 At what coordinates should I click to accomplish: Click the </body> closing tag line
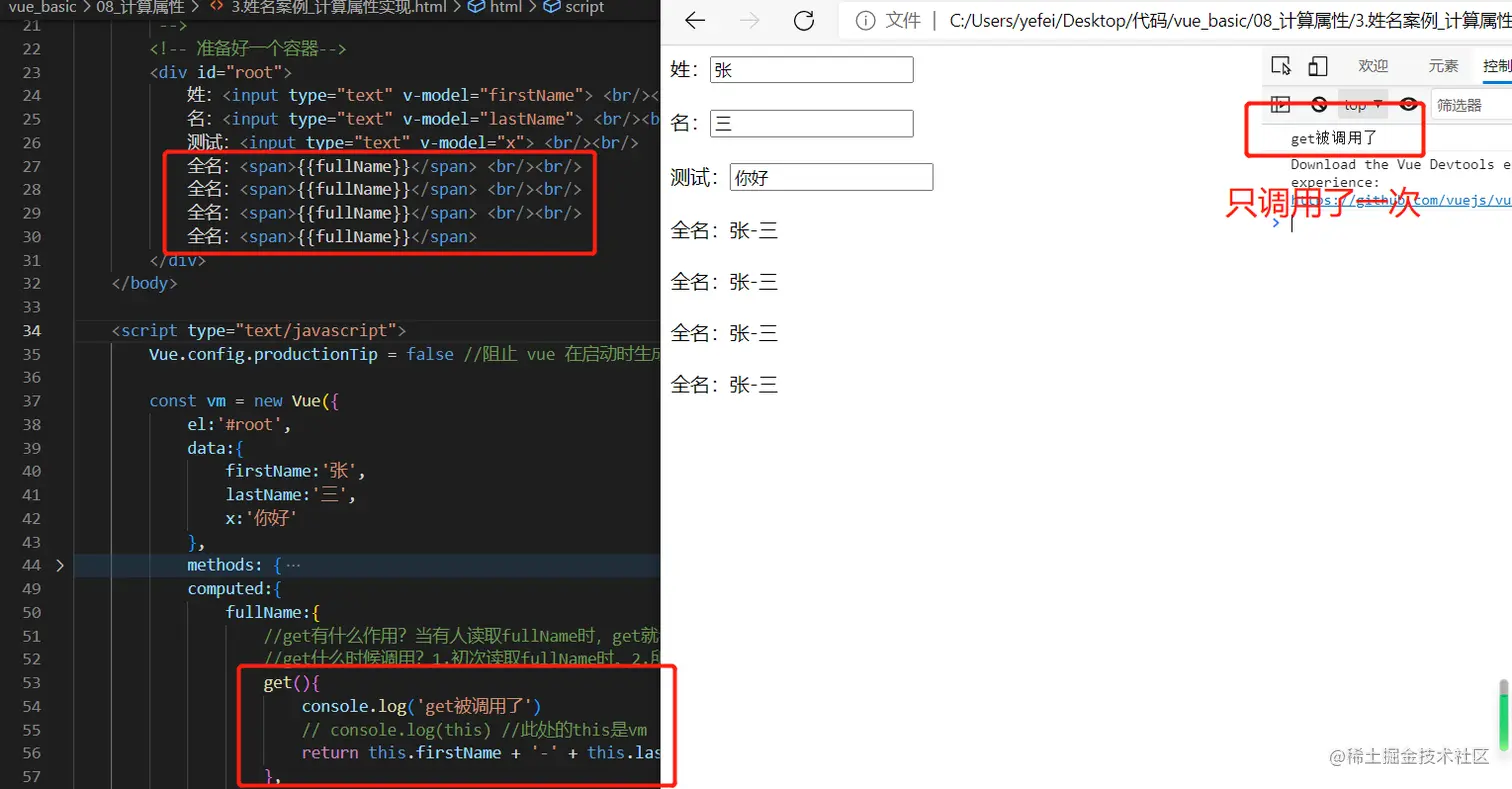coord(144,284)
